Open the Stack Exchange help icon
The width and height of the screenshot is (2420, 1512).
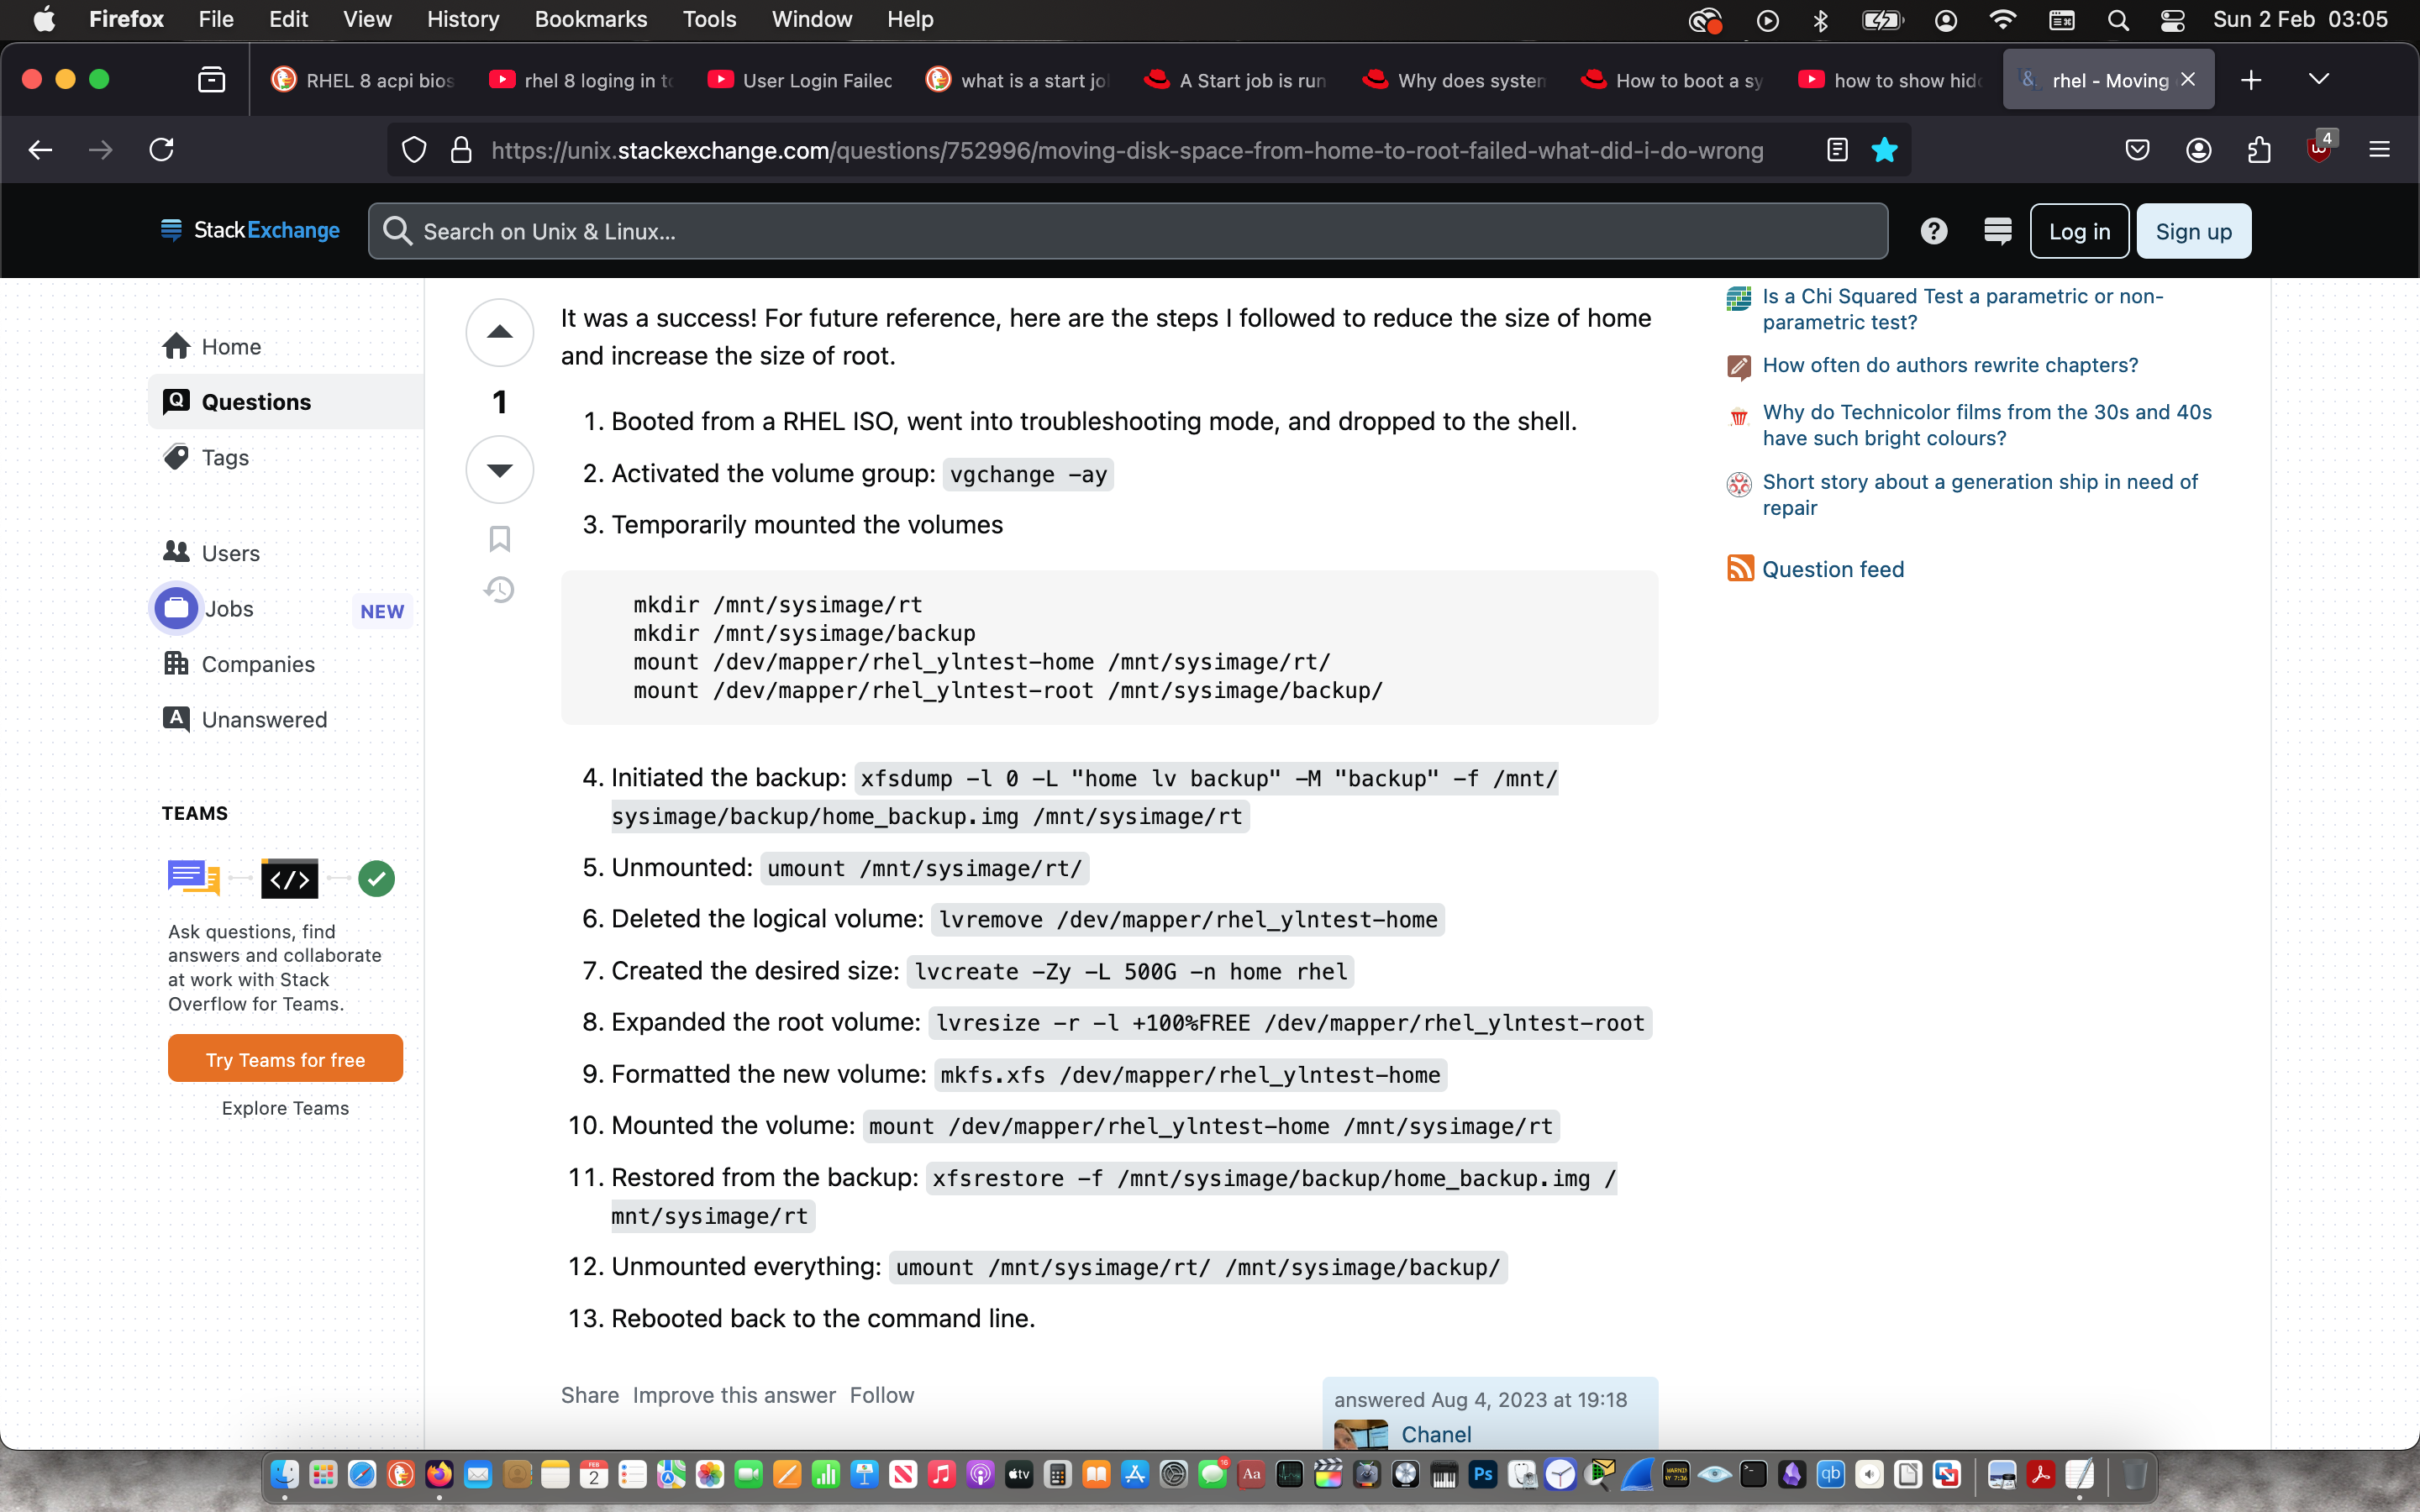[1933, 231]
